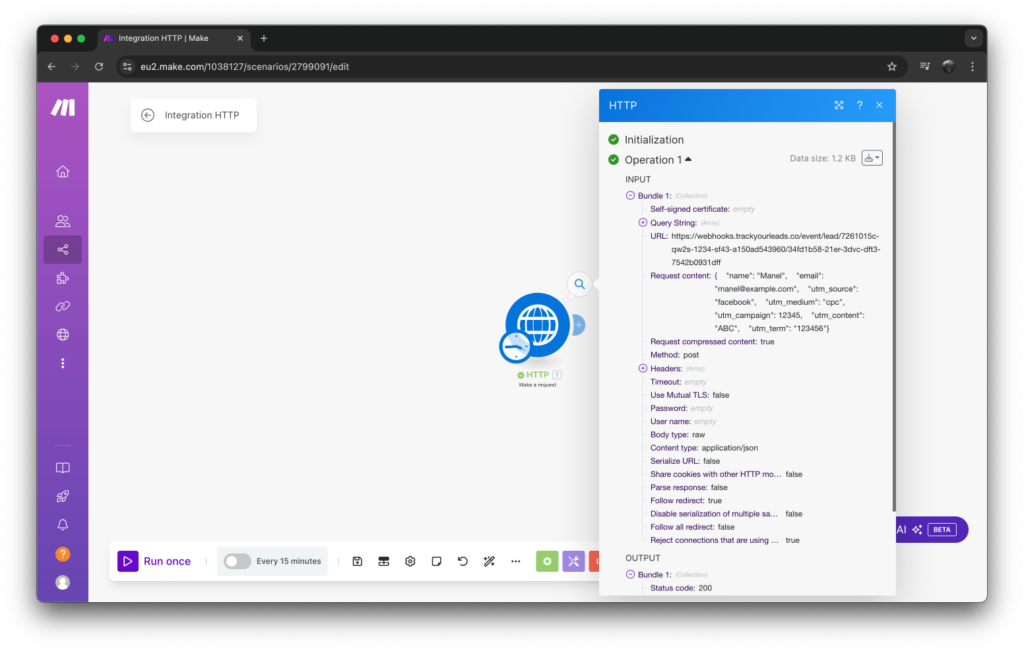Screen dimensions: 1024x651
Task: Click the Make logo in sidebar
Action: pyautogui.click(x=63, y=108)
